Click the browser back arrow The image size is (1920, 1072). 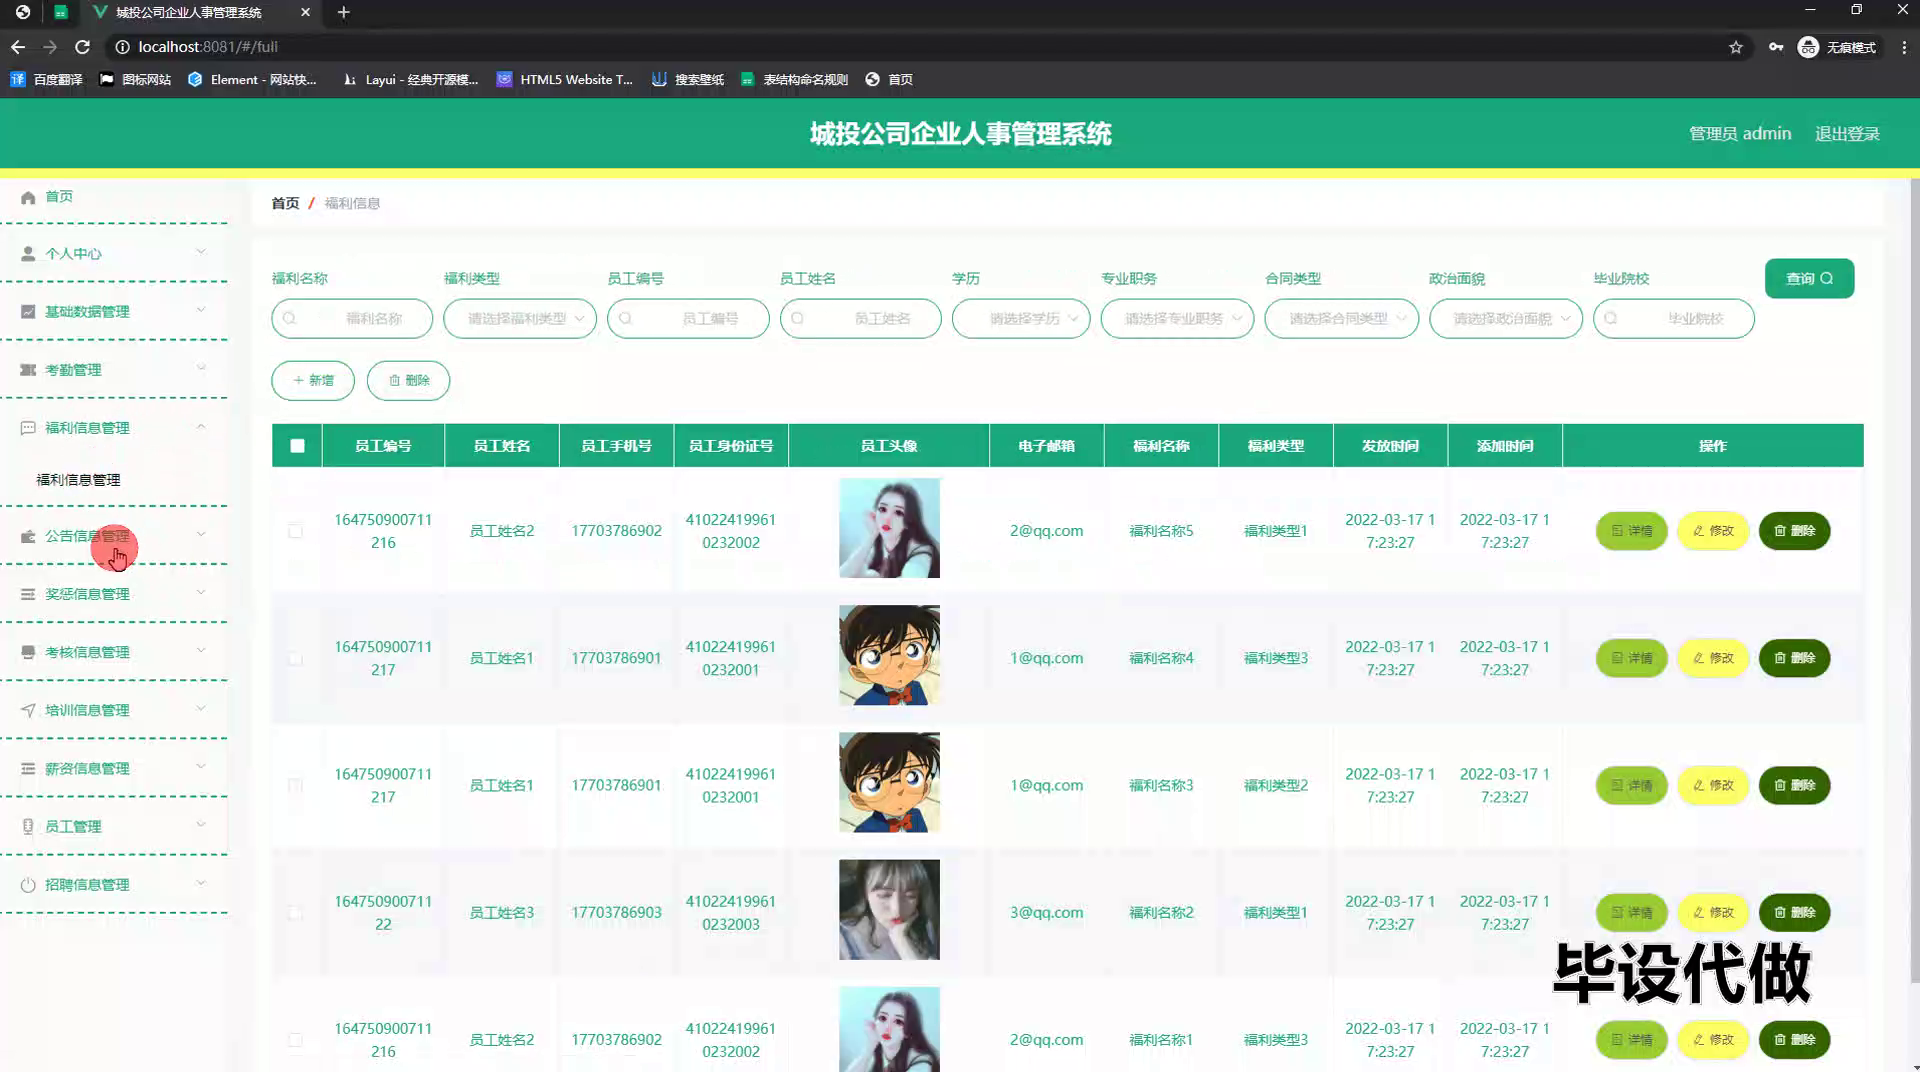point(18,47)
